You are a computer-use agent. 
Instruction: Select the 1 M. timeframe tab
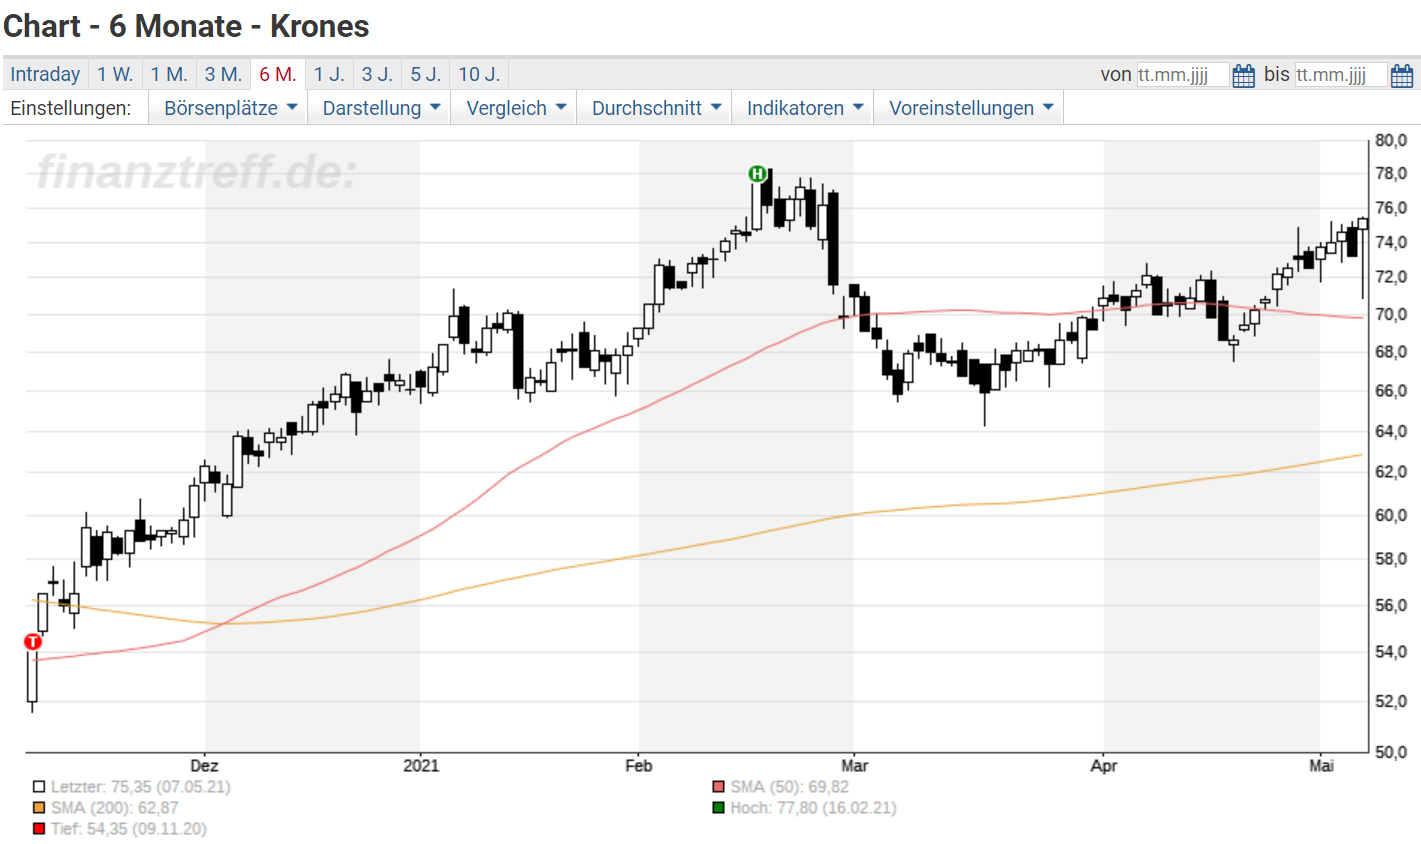(x=169, y=74)
